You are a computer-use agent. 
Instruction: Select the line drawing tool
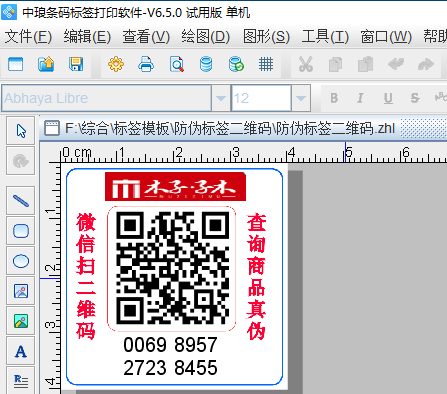[21, 201]
